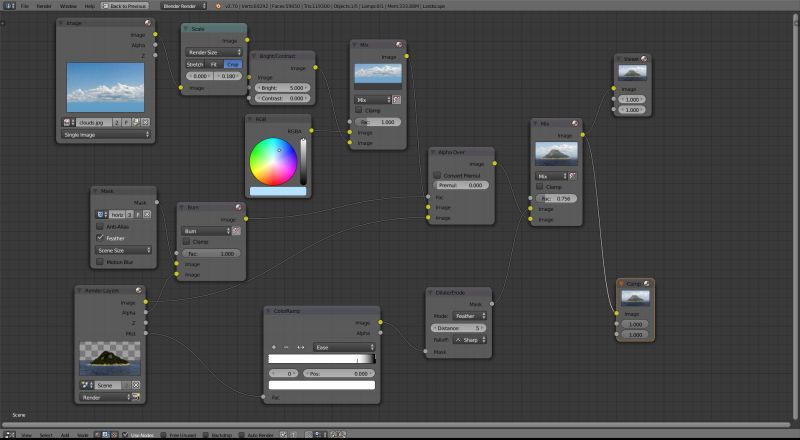Screen dimensions: 800x440
Task: Open first Mix node blend type dropdown
Action: pyautogui.click(x=373, y=100)
